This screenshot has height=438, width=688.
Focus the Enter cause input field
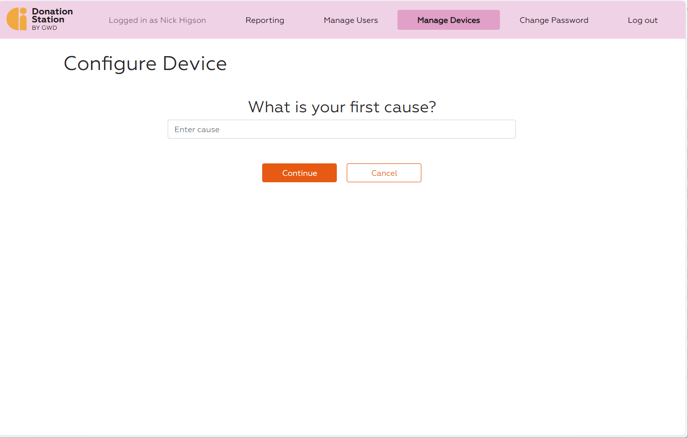pos(341,129)
